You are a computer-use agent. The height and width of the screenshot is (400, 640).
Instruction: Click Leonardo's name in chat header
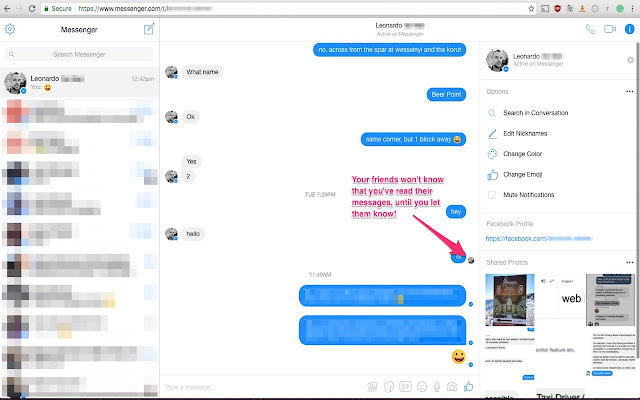point(400,26)
